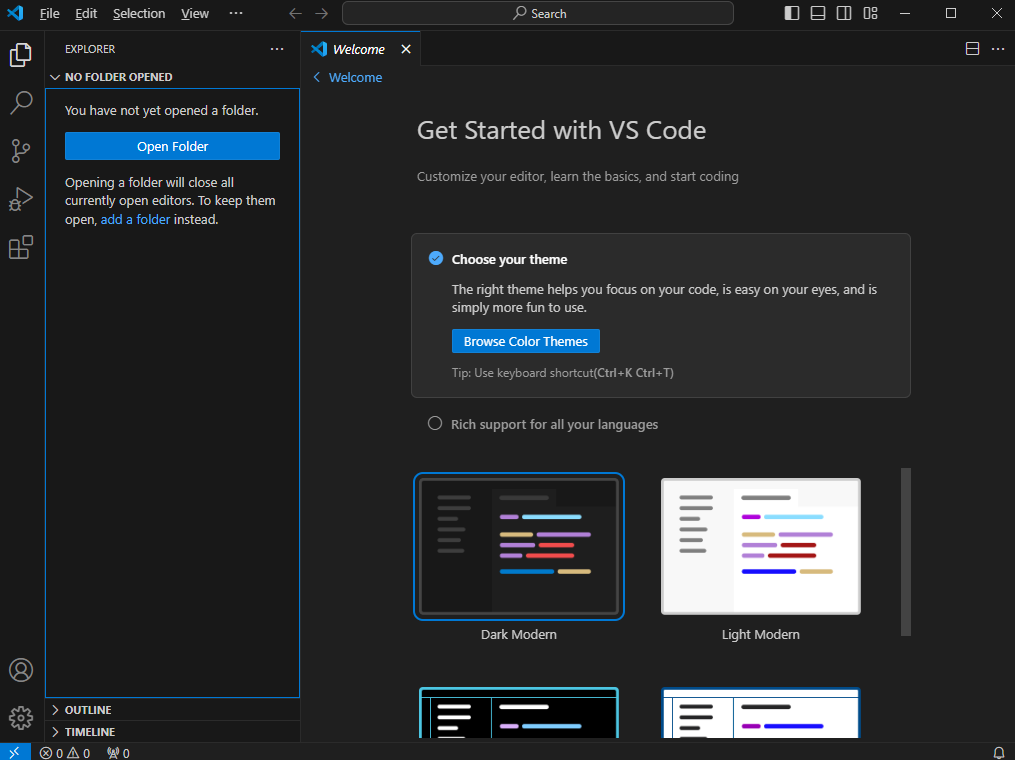Screen dimensions: 1015x760
Task: Click the Accounts icon in the activity bar
Action: click(x=21, y=670)
